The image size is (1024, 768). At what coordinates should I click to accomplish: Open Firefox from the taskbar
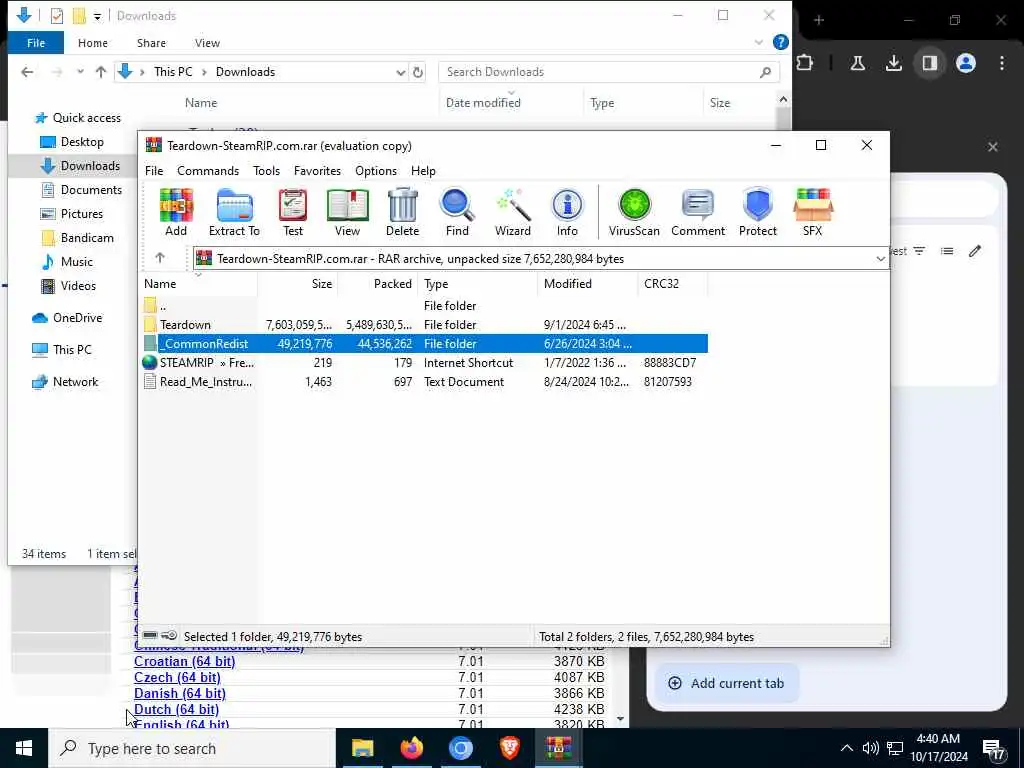[411, 748]
